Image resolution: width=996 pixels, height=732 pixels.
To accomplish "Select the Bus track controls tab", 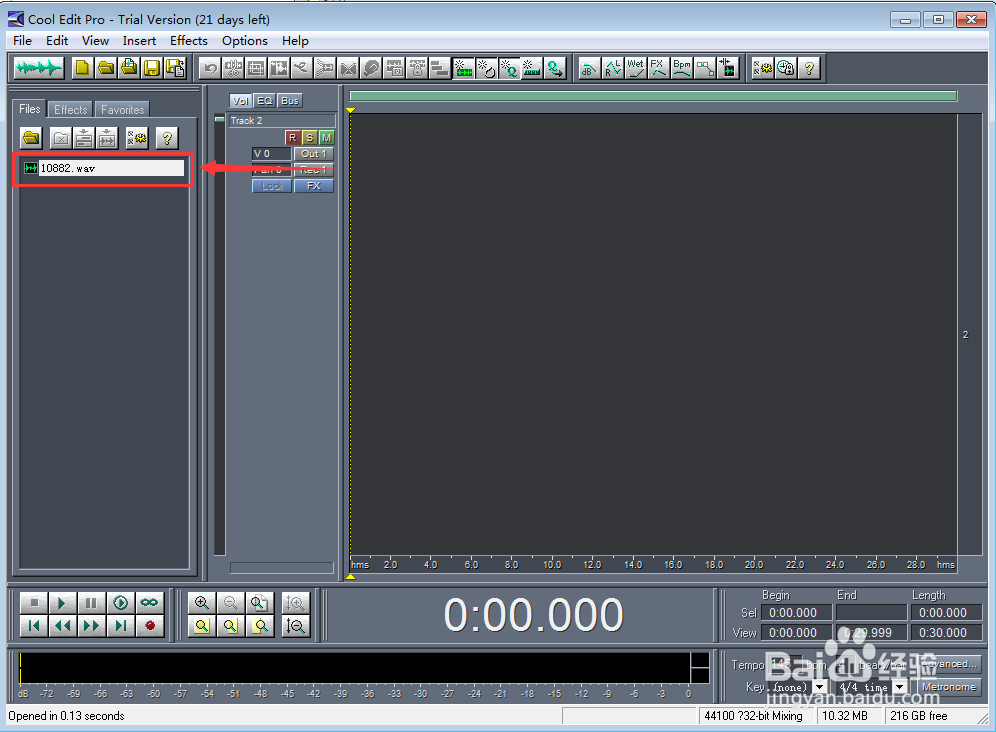I will tap(290, 101).
